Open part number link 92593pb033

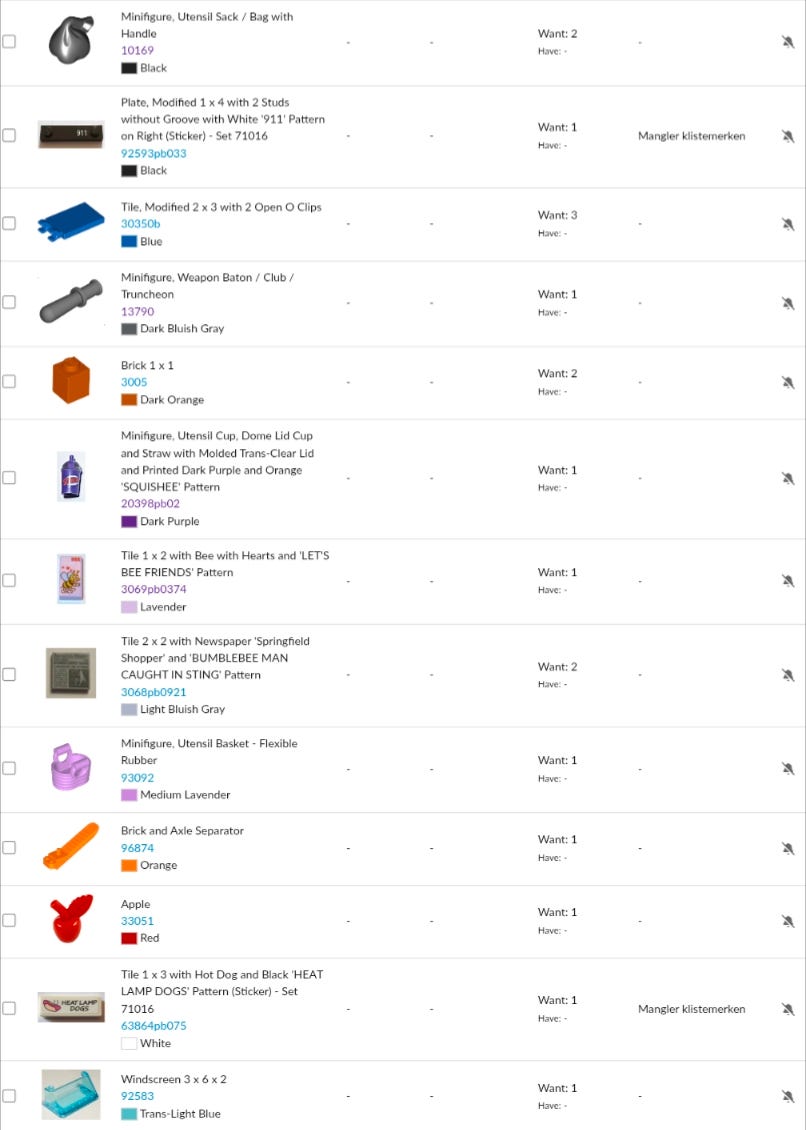pos(153,153)
